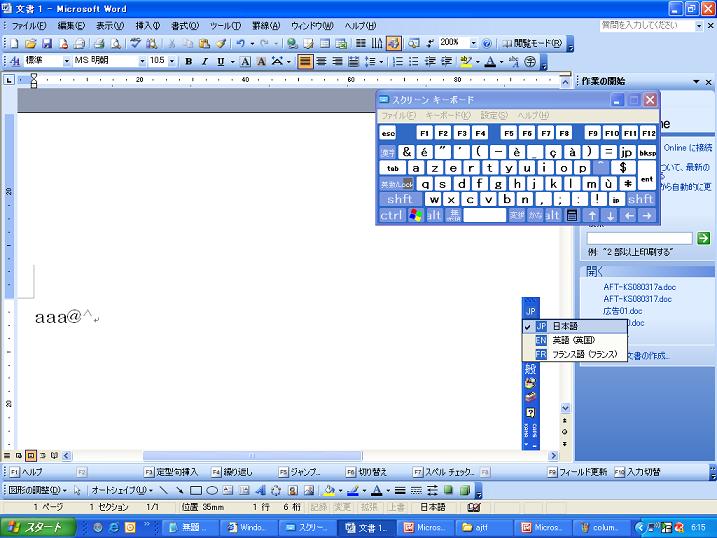Viewport: 717px width, 538px height.
Task: Click the Windows logo key on screen keyboard
Action: 415,215
